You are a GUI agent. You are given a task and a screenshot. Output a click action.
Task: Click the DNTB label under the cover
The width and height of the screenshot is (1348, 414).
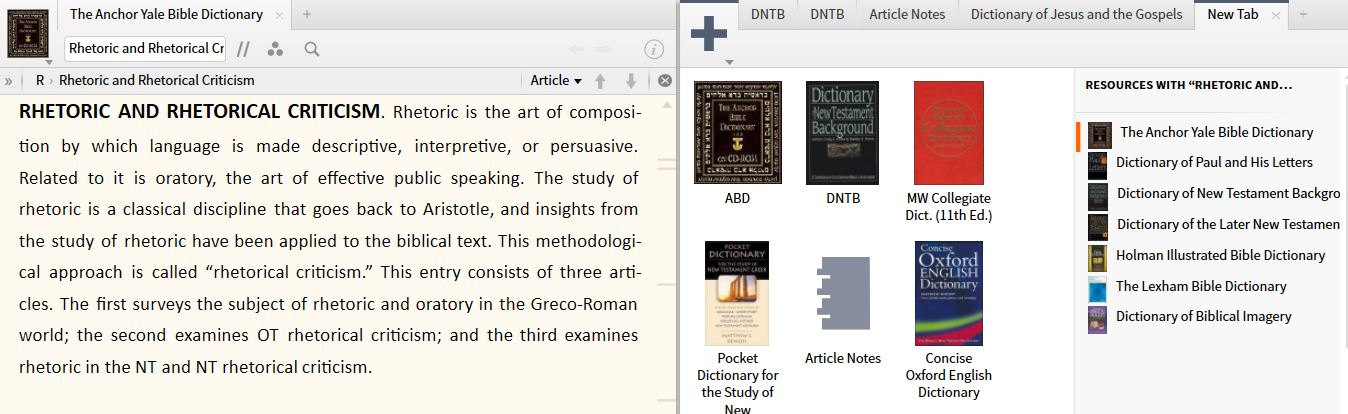click(x=843, y=198)
